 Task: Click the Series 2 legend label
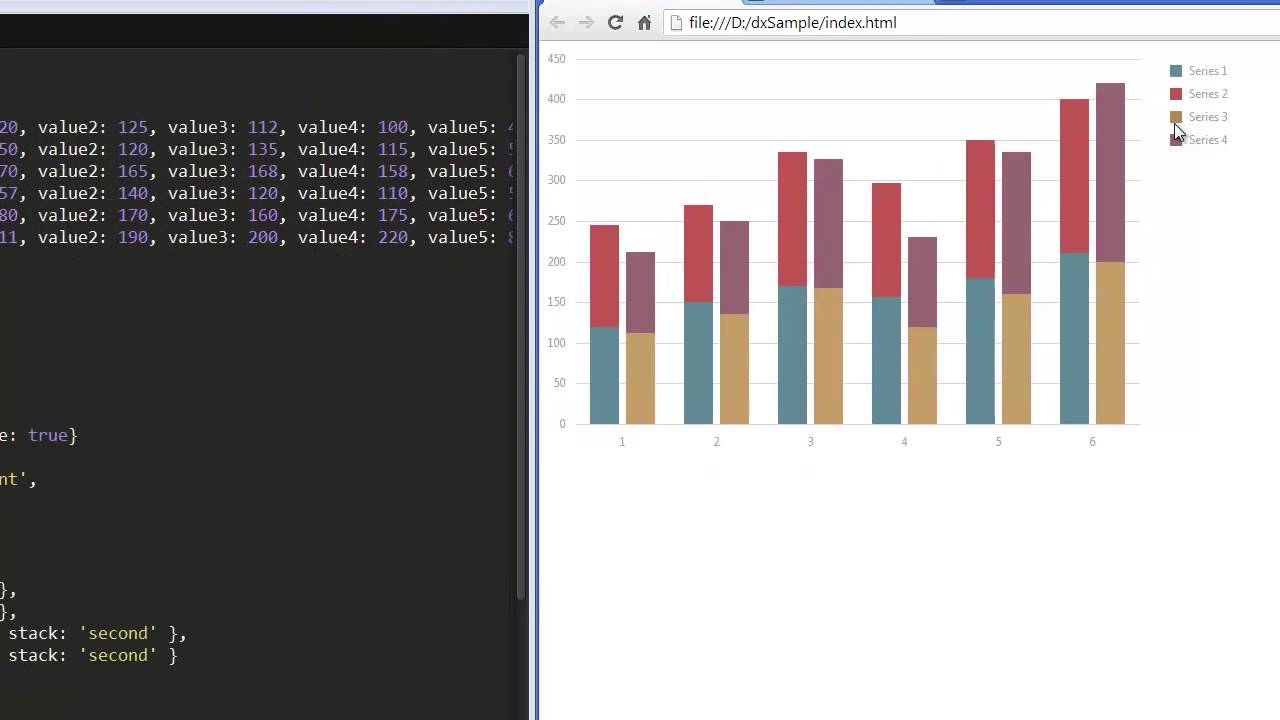pyautogui.click(x=1208, y=94)
